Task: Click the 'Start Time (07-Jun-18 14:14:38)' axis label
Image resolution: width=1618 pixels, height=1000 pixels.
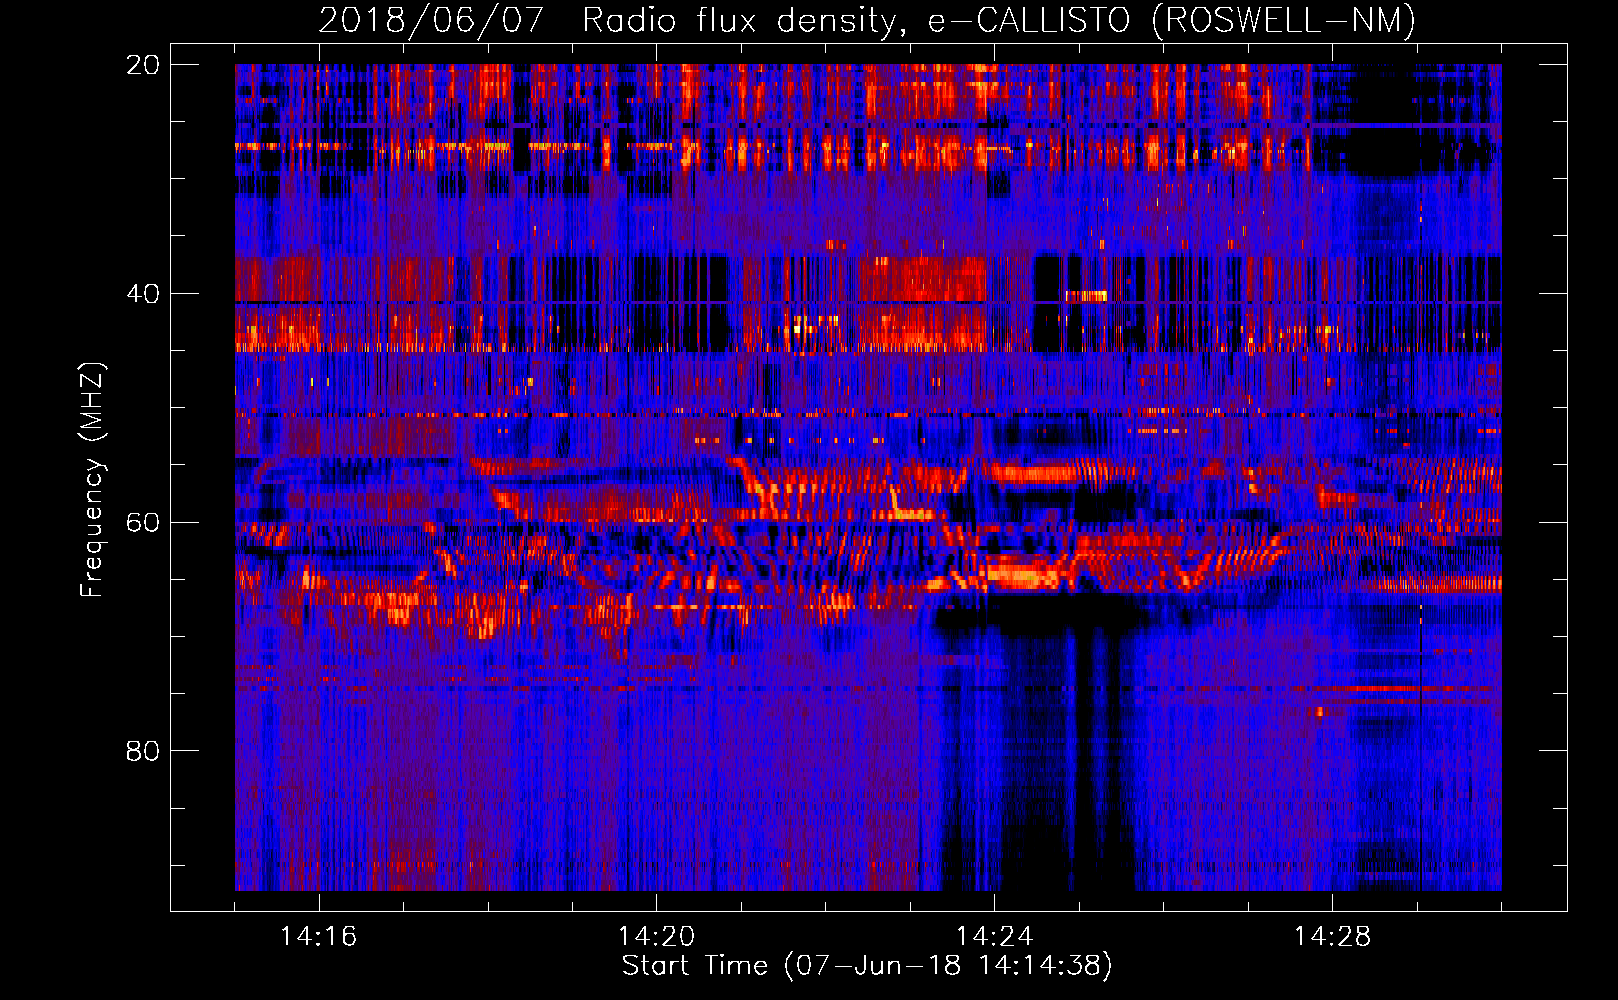Action: tap(867, 966)
